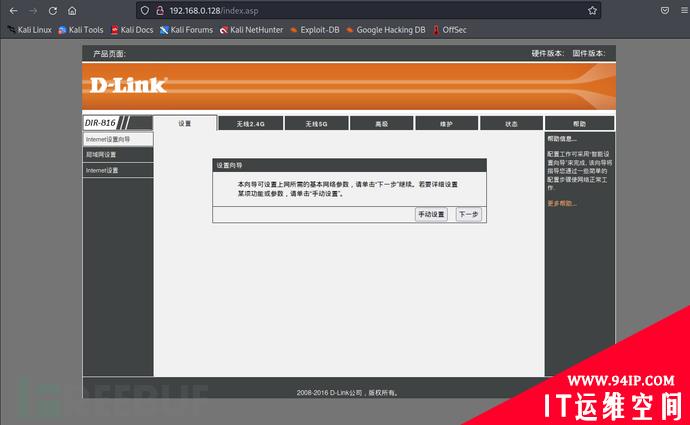Click the 手动设置 button
Viewport: 690px width, 425px height.
pyautogui.click(x=431, y=214)
